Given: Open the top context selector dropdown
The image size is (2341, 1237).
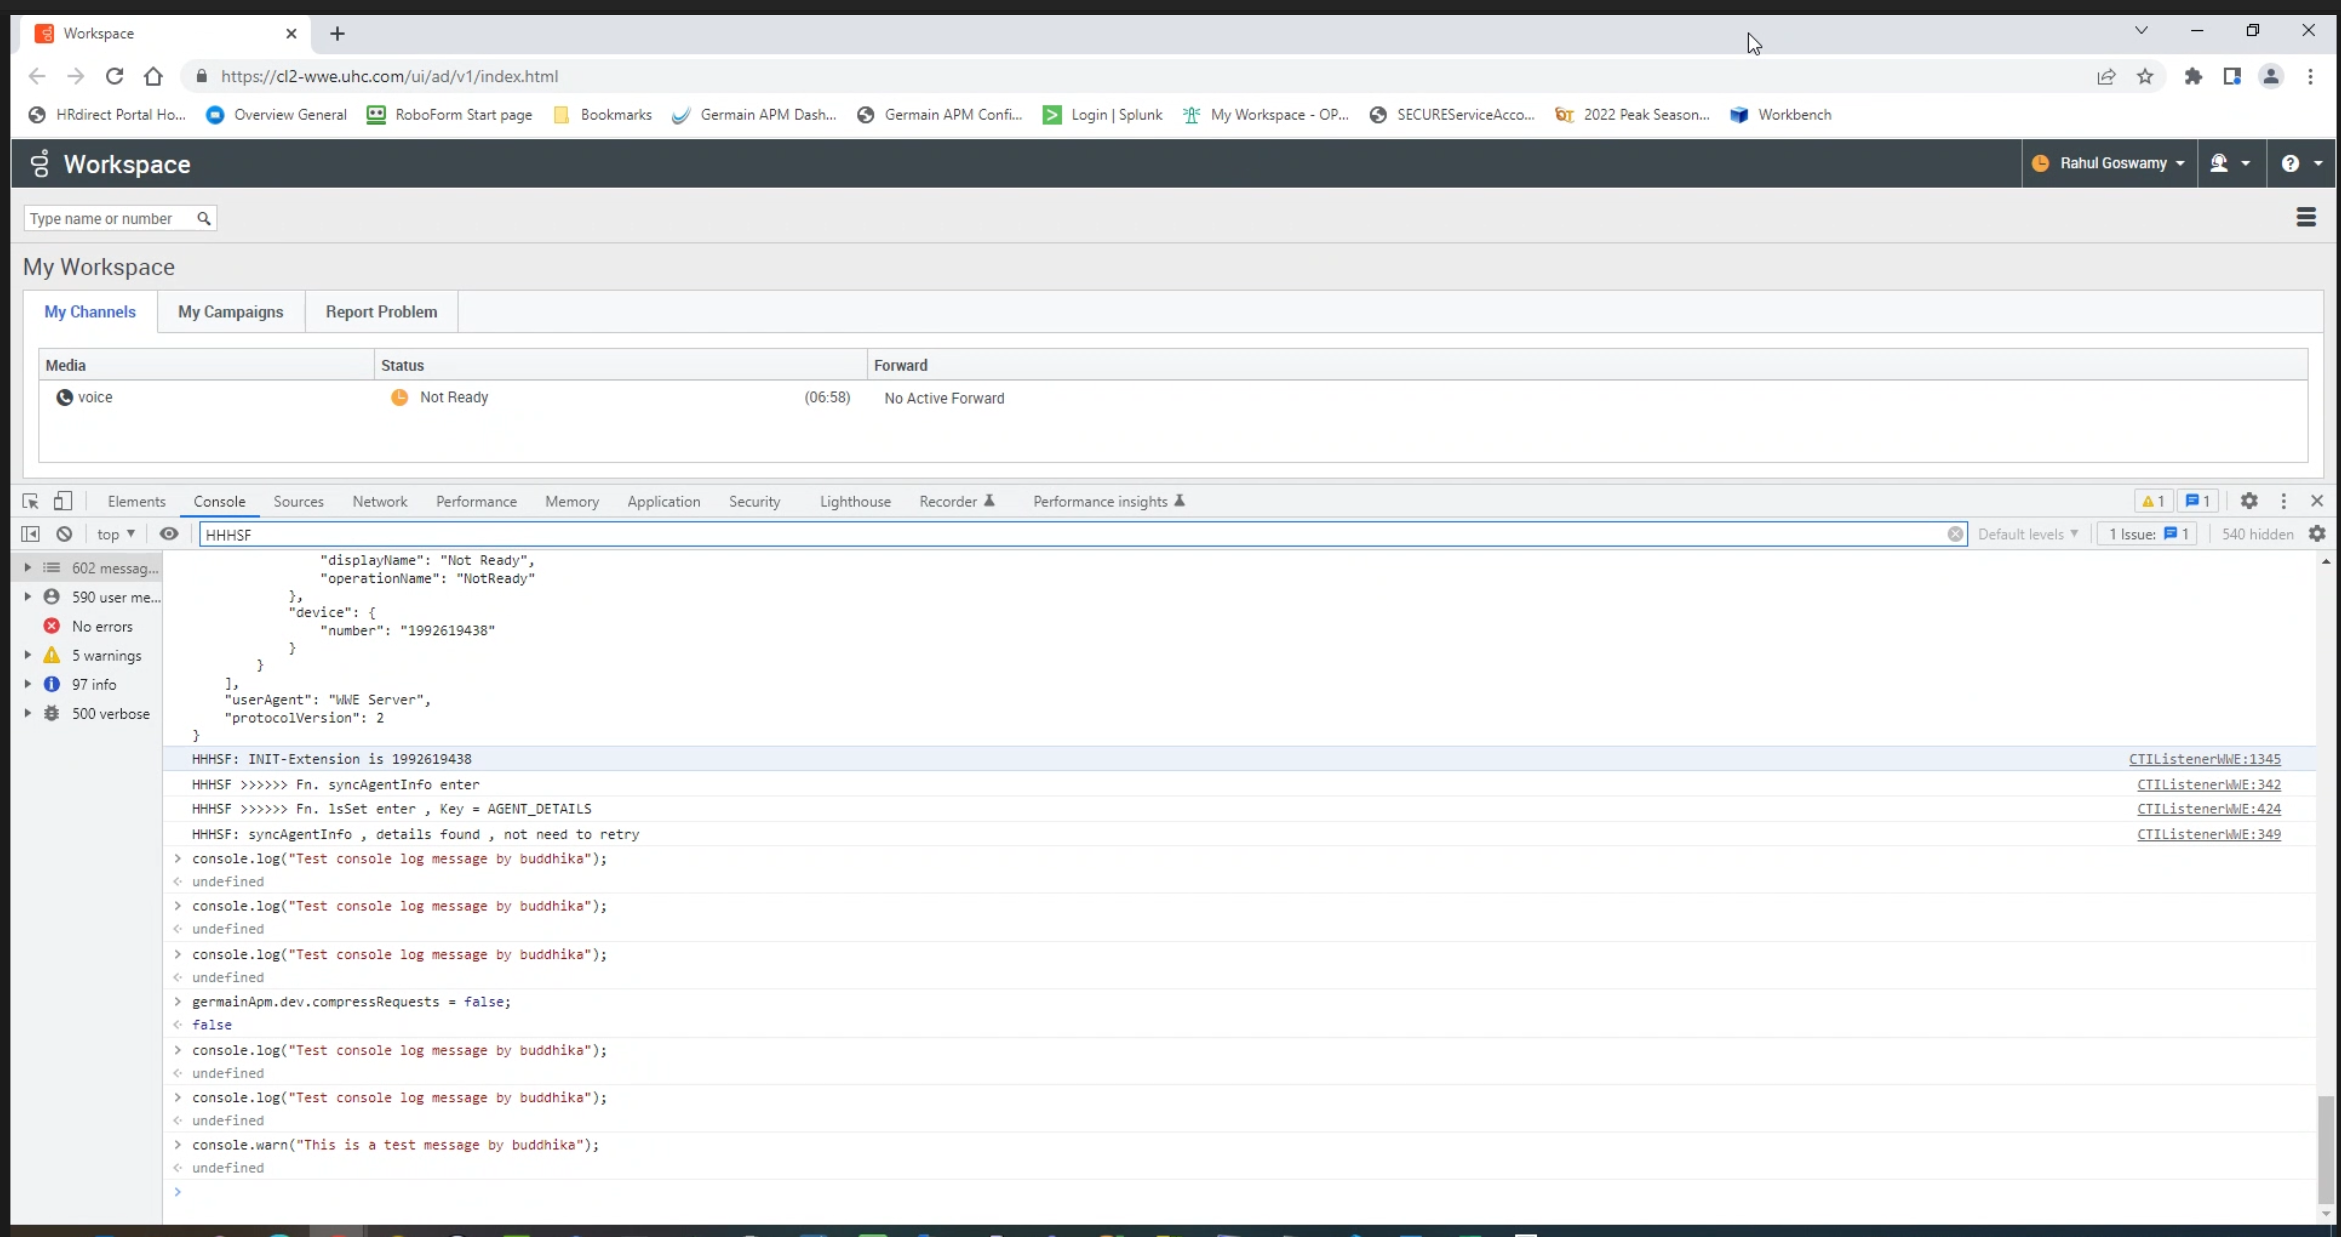Looking at the screenshot, I should tap(116, 534).
